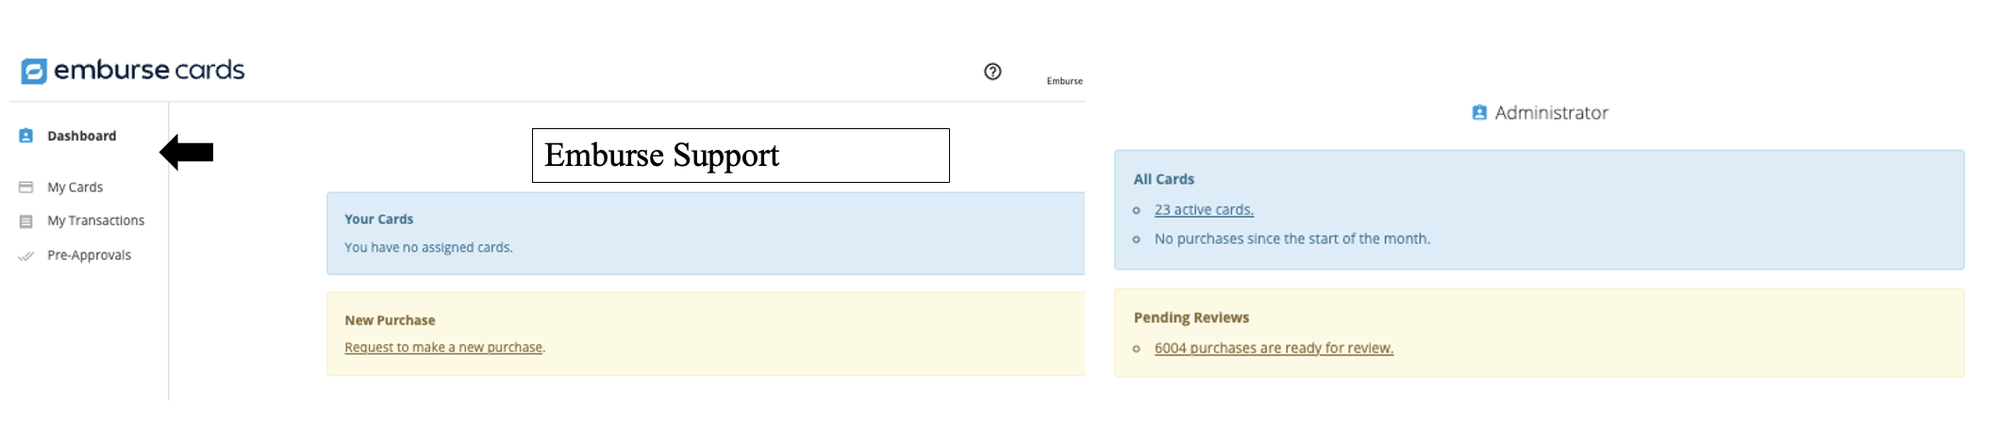Click the Emburse account name at top
Screen dimensions: 2000x443
(x=1064, y=81)
